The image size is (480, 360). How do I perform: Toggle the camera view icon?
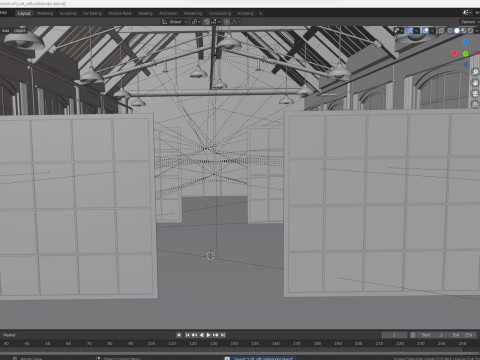[475, 94]
